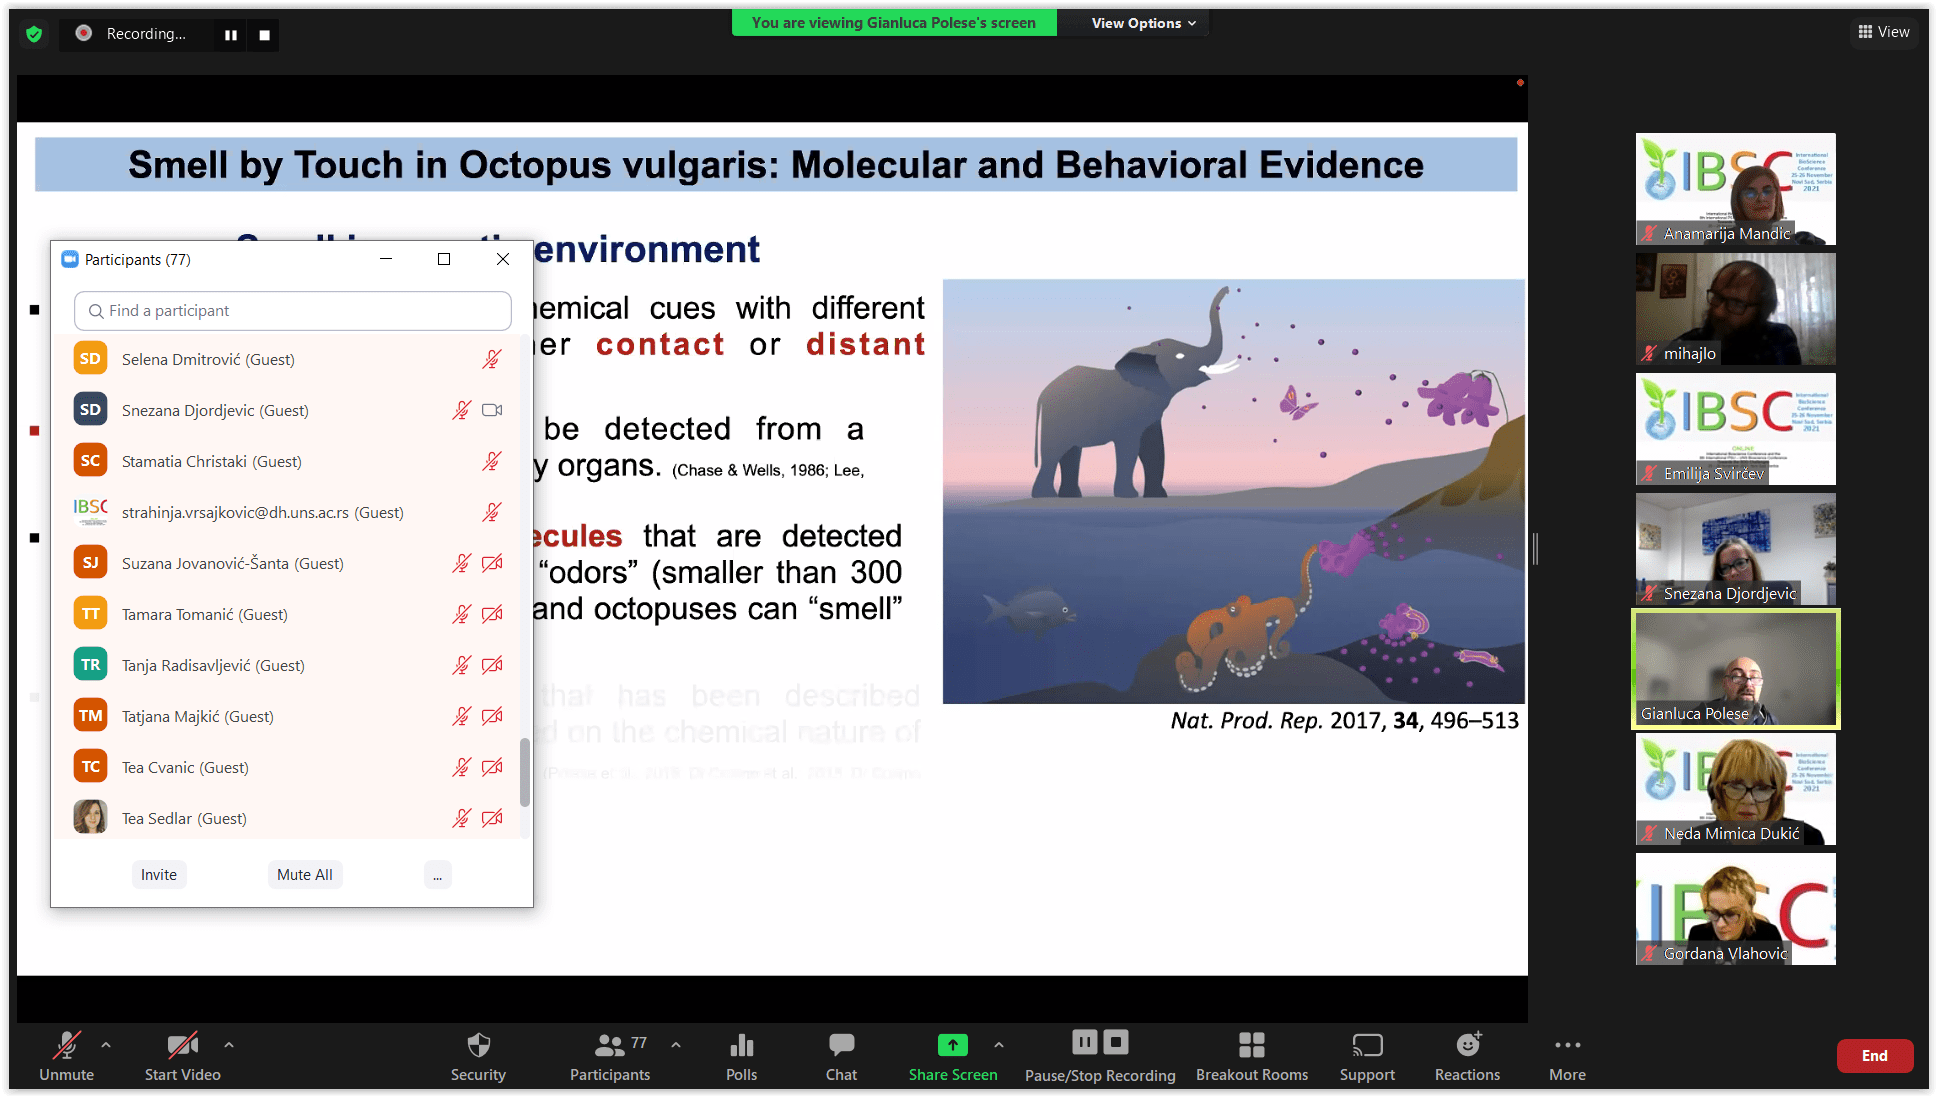Click Stamatia Christaki's muted mic icon
Screen dimensions: 1937x1097
pyautogui.click(x=492, y=461)
